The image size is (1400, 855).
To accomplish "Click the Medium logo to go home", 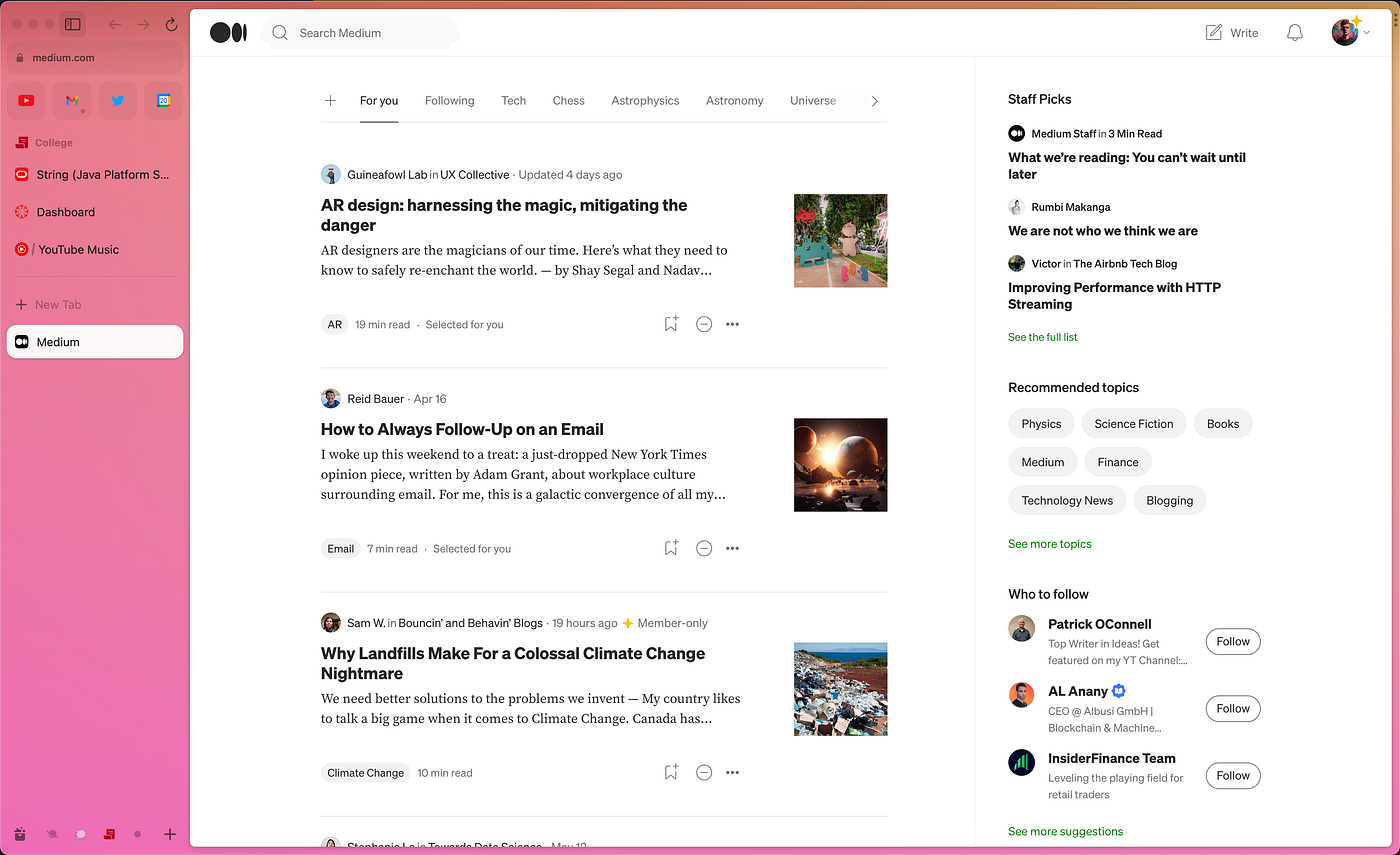I will pos(228,32).
